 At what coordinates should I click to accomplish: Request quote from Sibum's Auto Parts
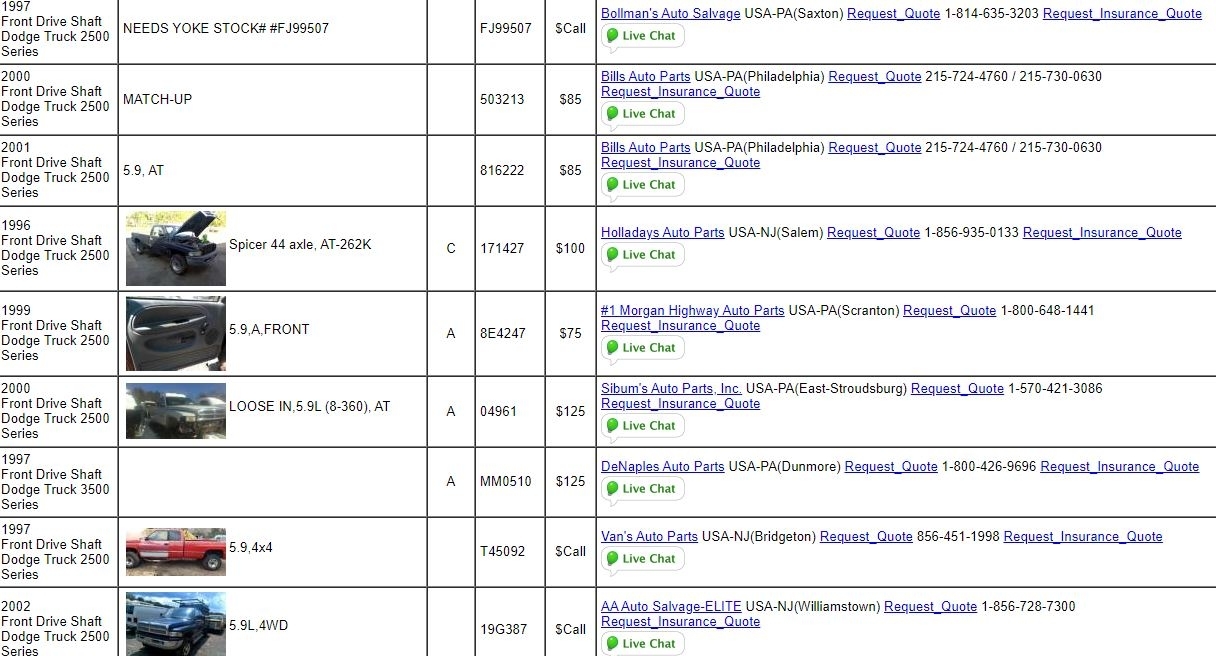click(x=957, y=389)
